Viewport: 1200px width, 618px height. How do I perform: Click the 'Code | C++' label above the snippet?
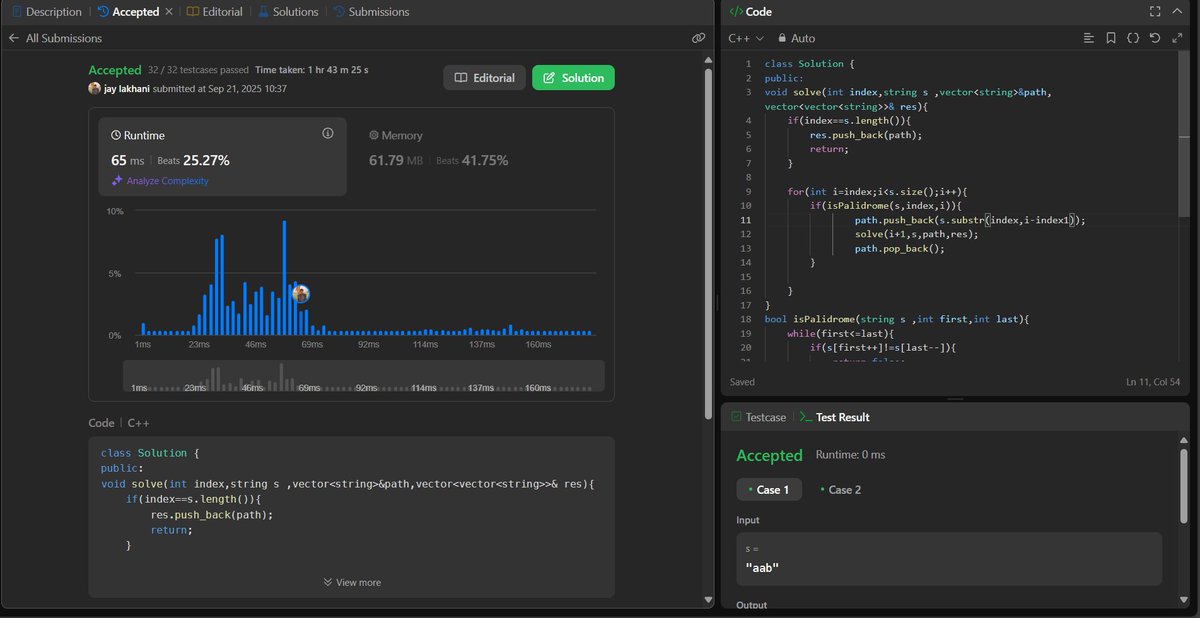(x=119, y=423)
